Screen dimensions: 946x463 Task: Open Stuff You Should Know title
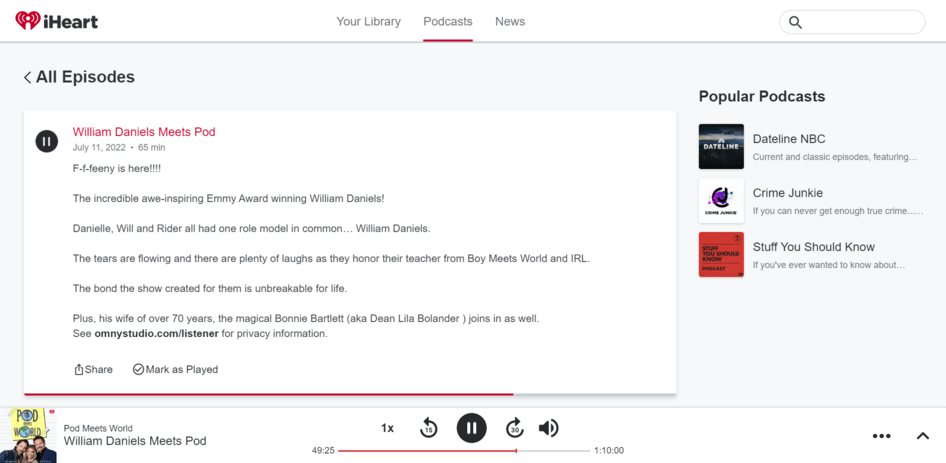813,247
